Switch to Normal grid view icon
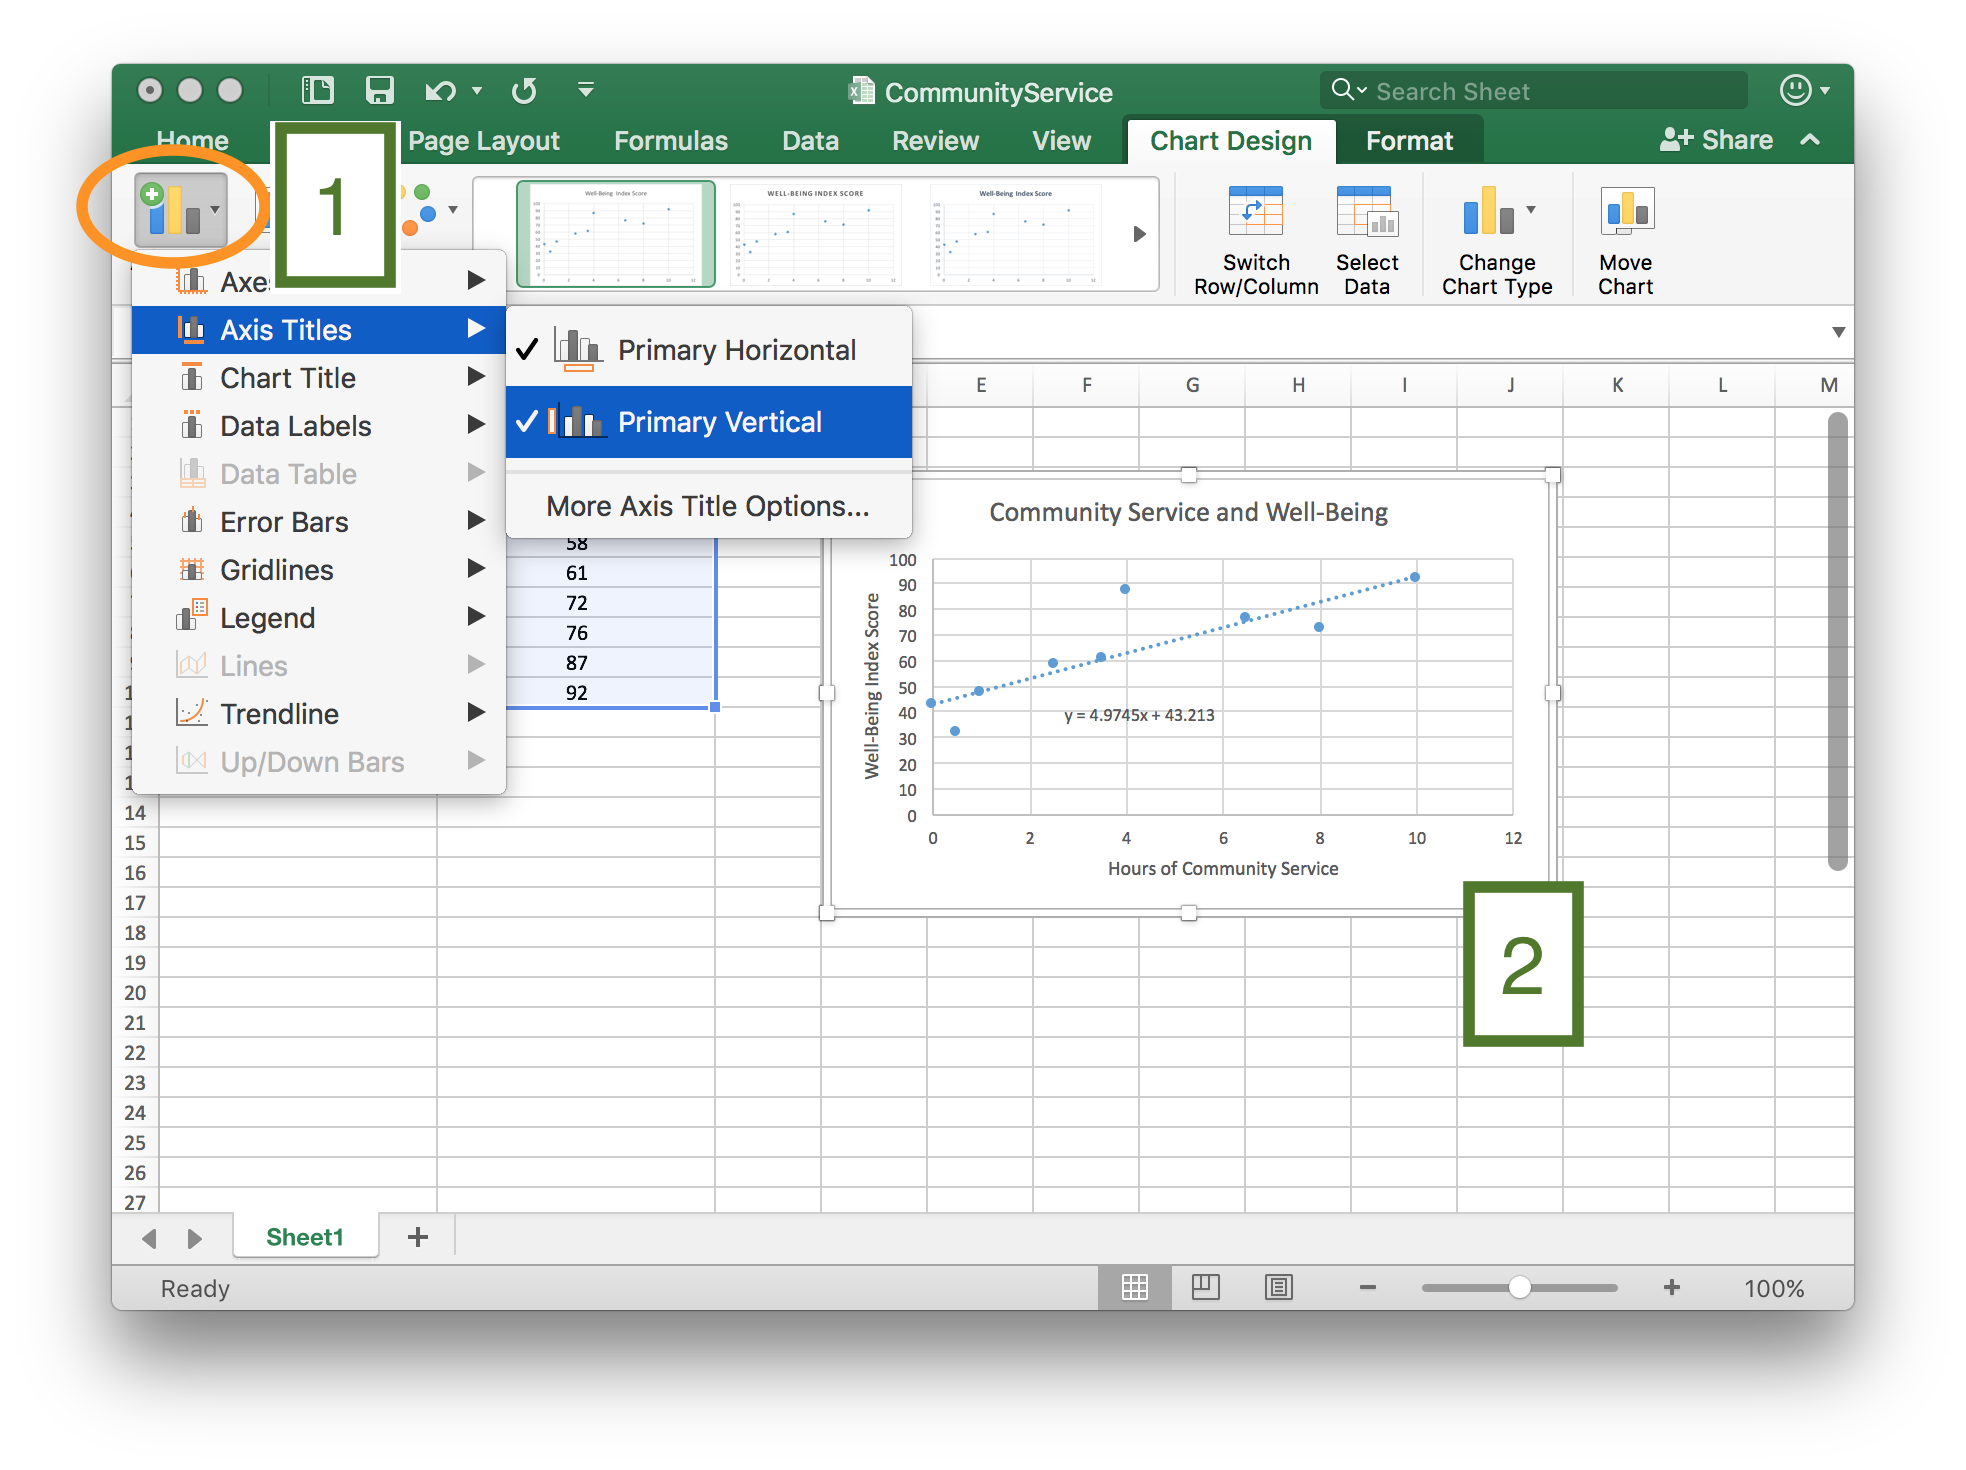This screenshot has width=1966, height=1470. [1134, 1287]
